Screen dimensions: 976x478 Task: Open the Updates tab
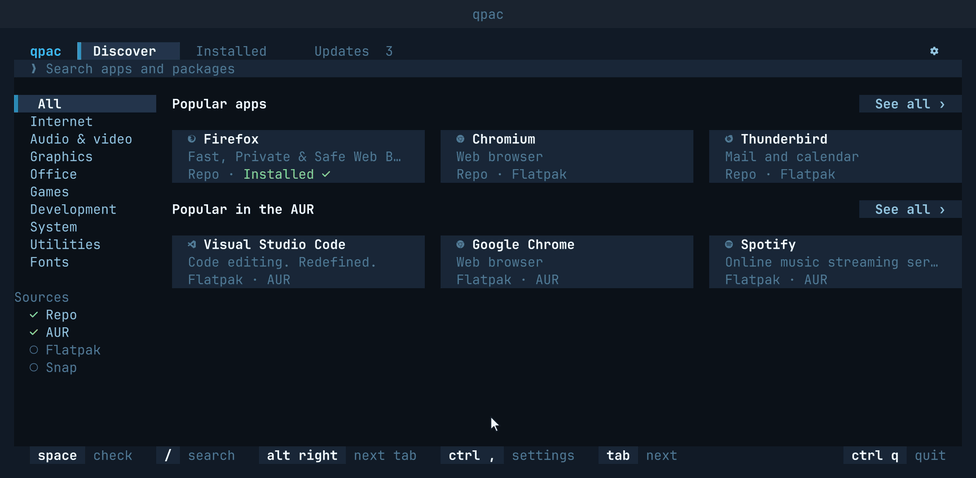(x=353, y=51)
